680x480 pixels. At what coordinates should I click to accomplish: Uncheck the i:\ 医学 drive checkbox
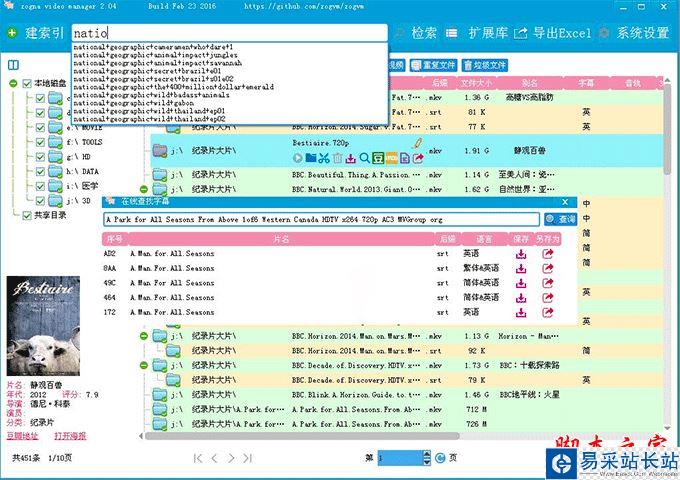[40, 186]
